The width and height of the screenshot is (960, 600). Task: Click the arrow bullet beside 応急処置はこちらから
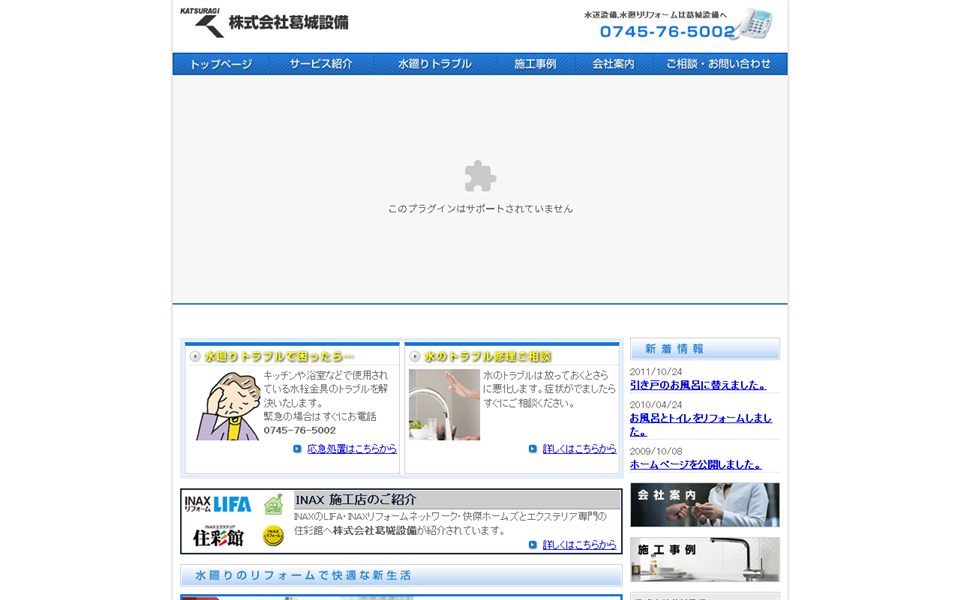point(297,449)
